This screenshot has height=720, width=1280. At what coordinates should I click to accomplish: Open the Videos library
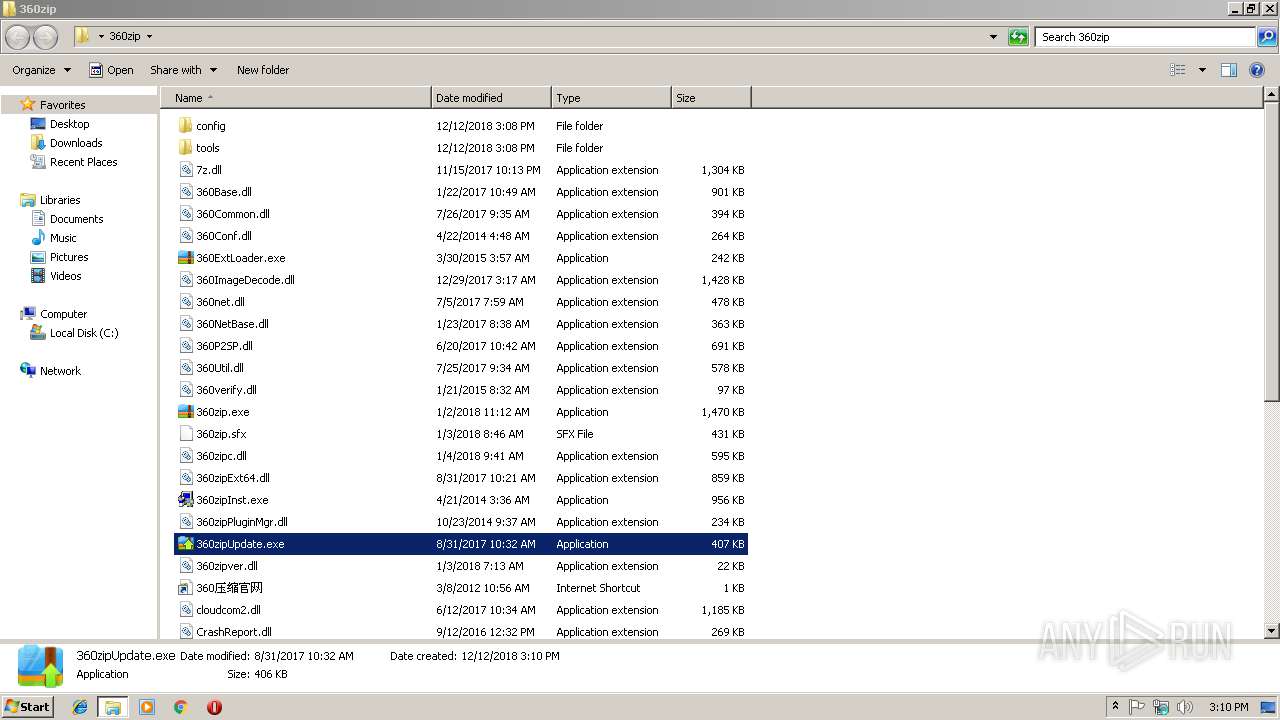[65, 276]
